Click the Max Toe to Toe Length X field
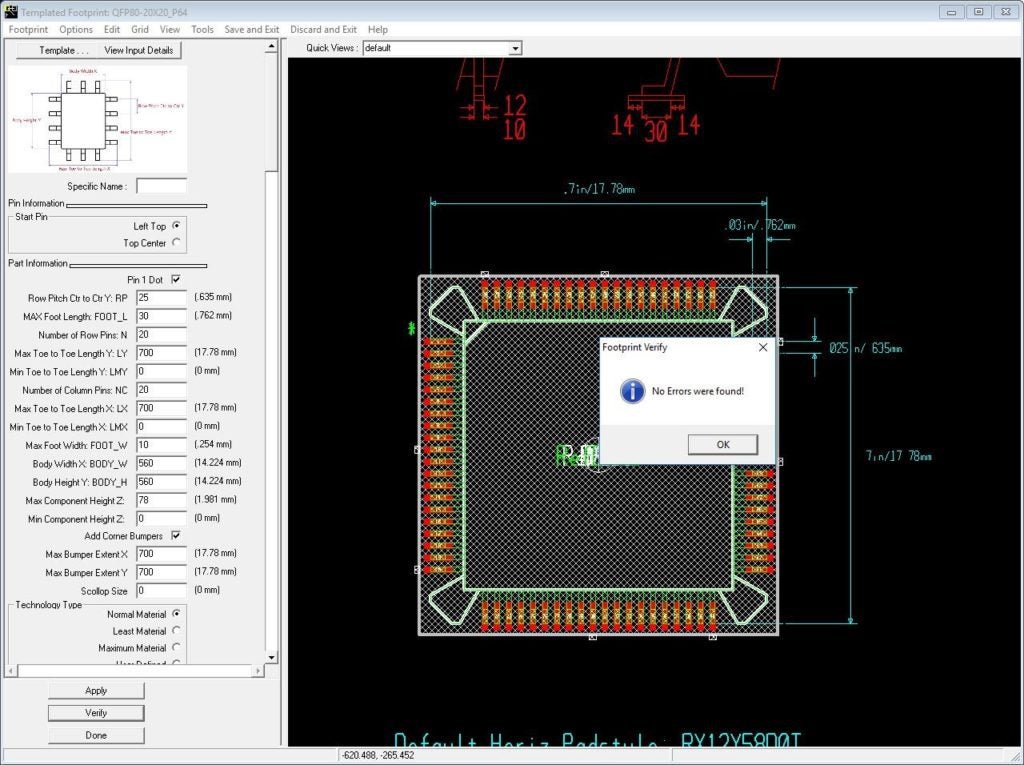 [161, 408]
